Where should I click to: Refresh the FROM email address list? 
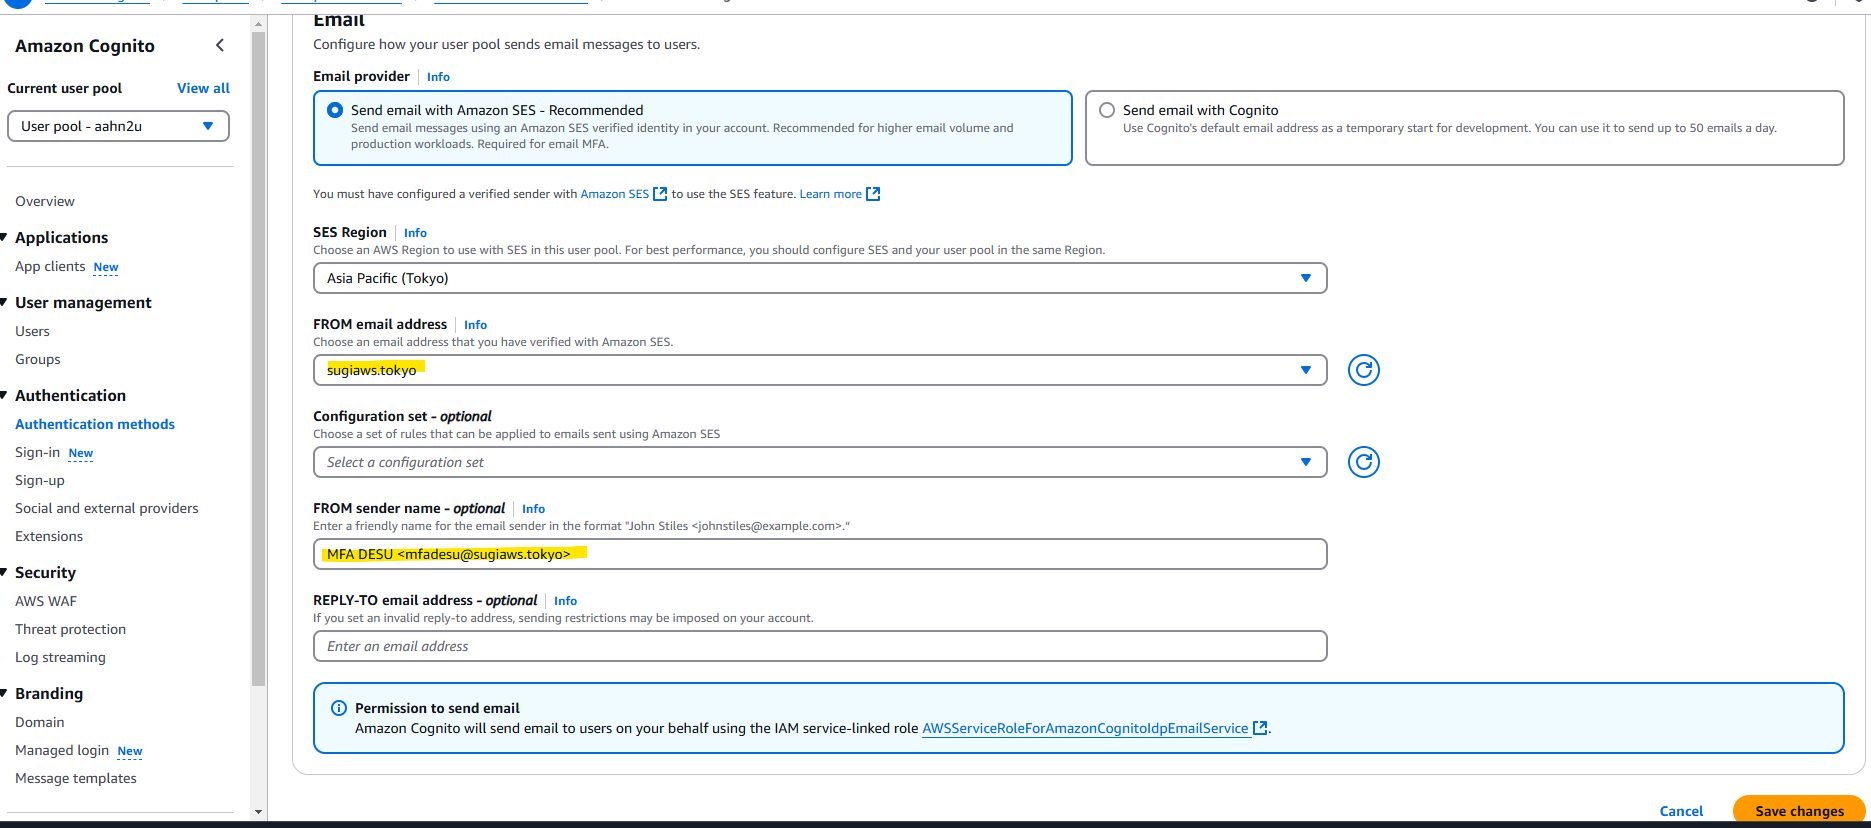[1363, 370]
